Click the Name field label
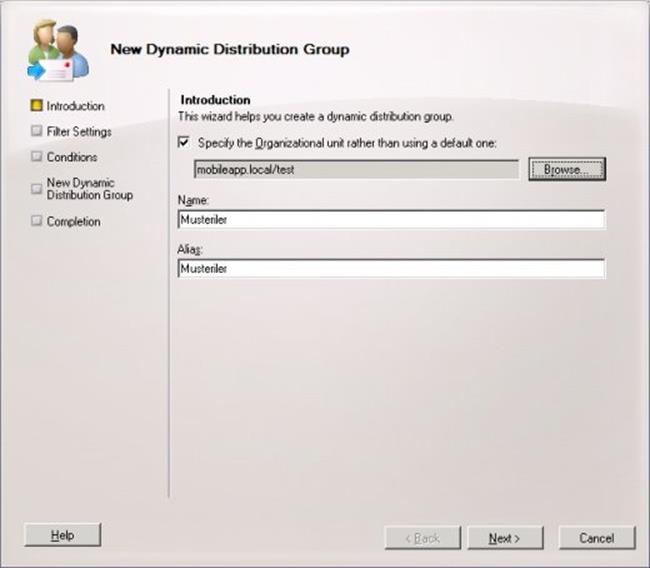The width and height of the screenshot is (650, 568). coord(193,200)
